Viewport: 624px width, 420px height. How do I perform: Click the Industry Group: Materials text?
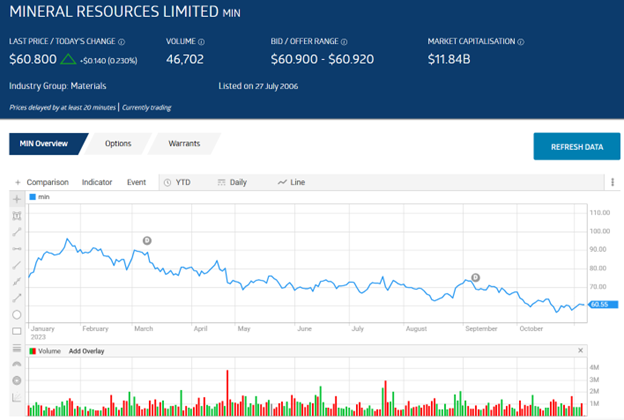click(x=58, y=86)
